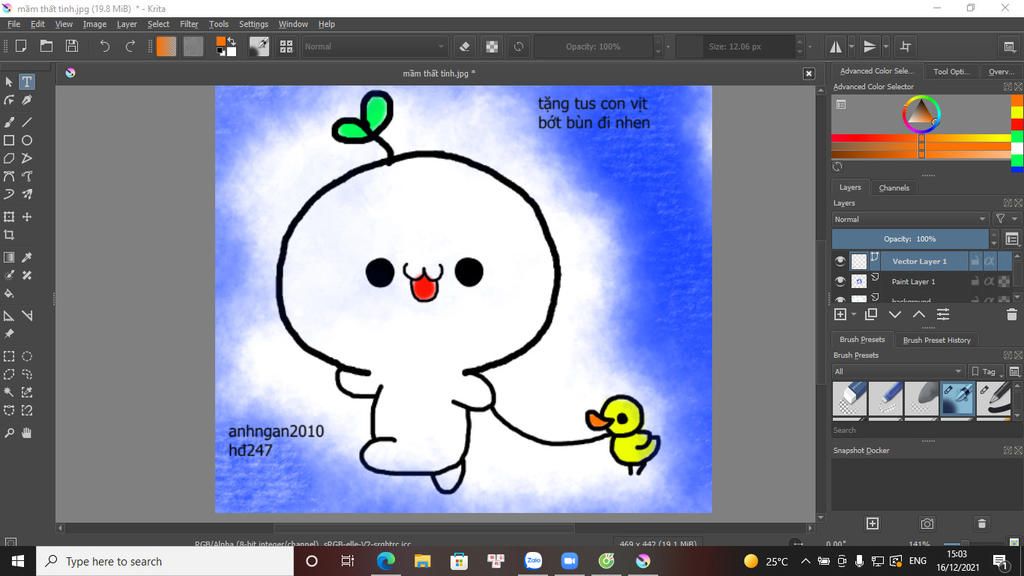Select the Transform tool

(9, 217)
